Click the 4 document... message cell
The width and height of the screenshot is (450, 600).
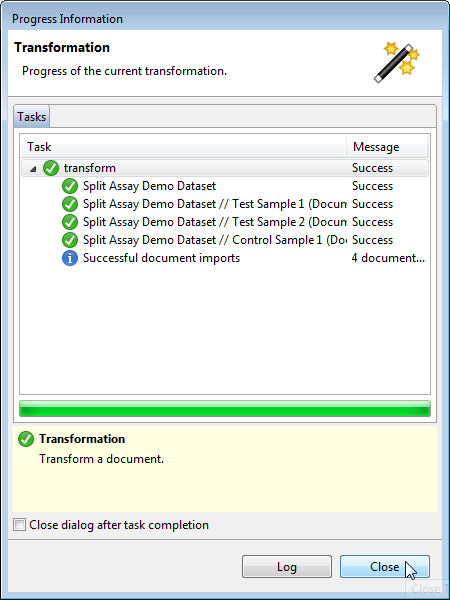tap(388, 258)
